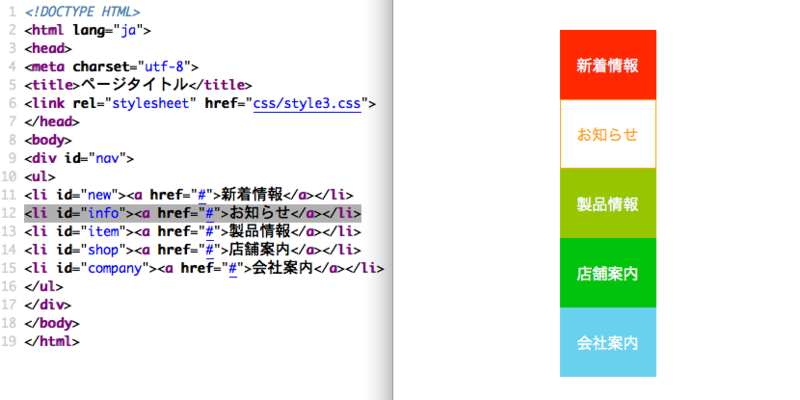Click the li id="shop" code line
Screen dimensions: 800x400
point(193,250)
